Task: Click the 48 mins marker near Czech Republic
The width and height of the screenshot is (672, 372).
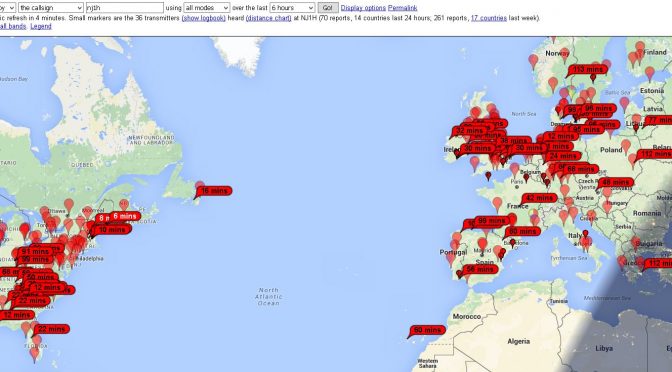Action: tap(615, 183)
